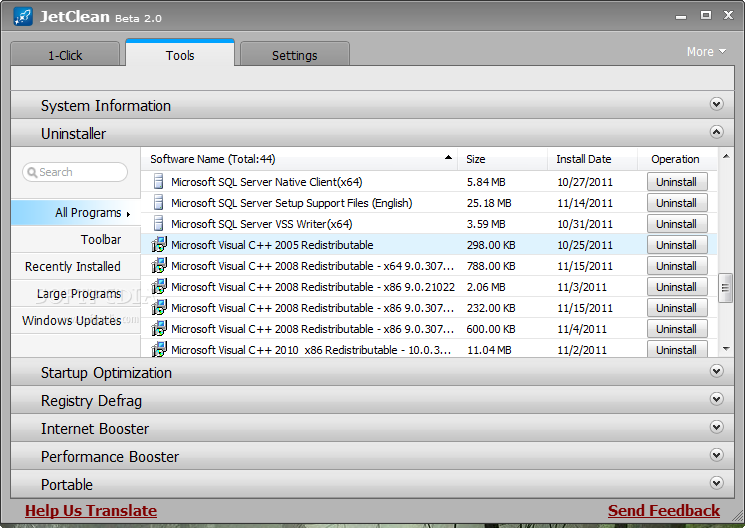This screenshot has height=528, width=745.
Task: Click the 788.00 KB size value
Action: coord(491,266)
